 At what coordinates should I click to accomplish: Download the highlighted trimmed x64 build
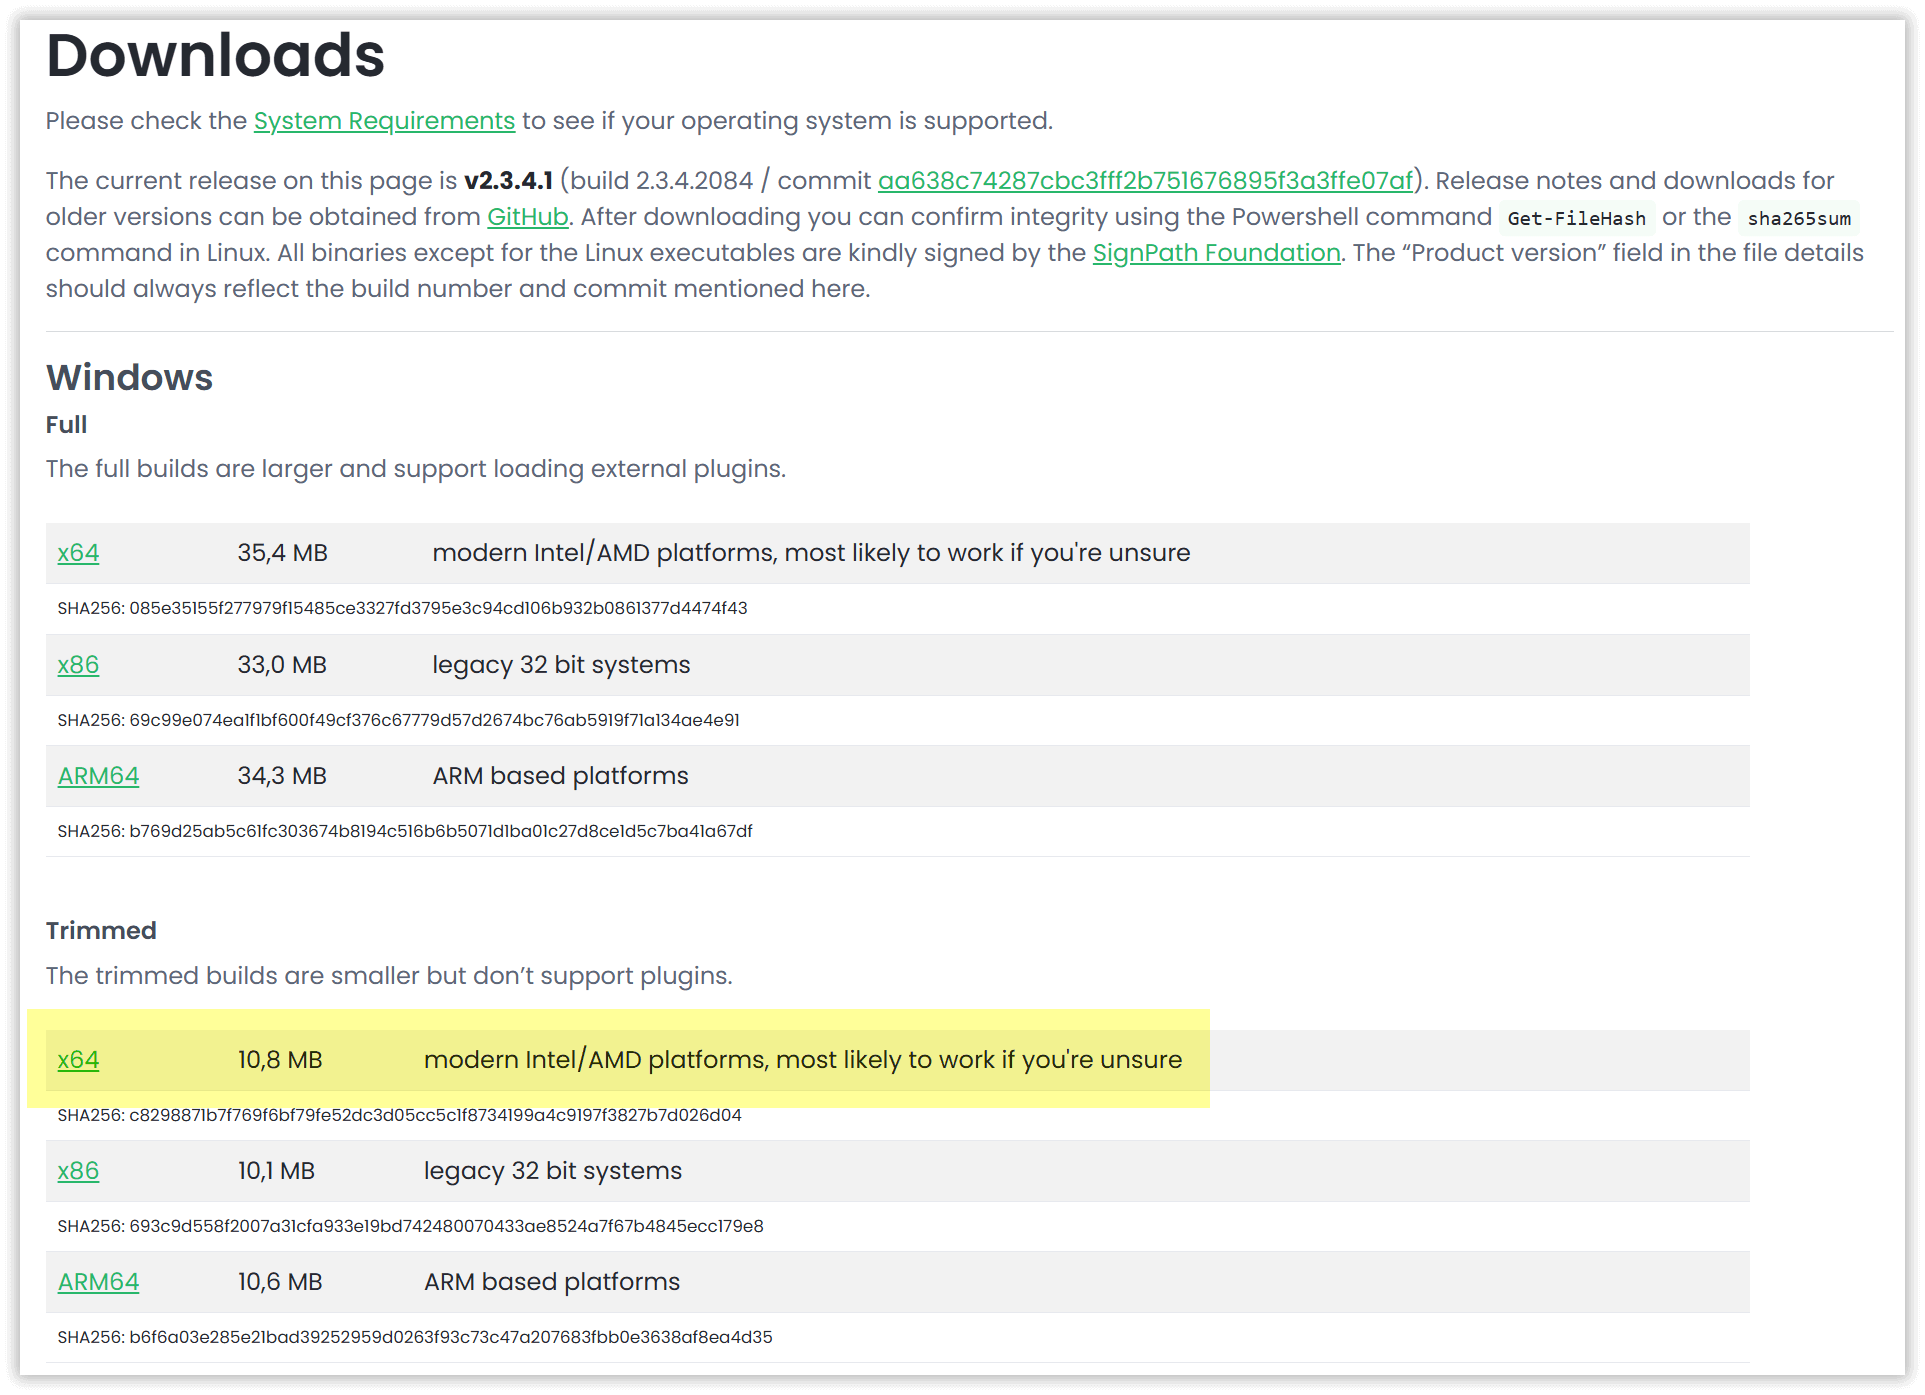click(77, 1059)
